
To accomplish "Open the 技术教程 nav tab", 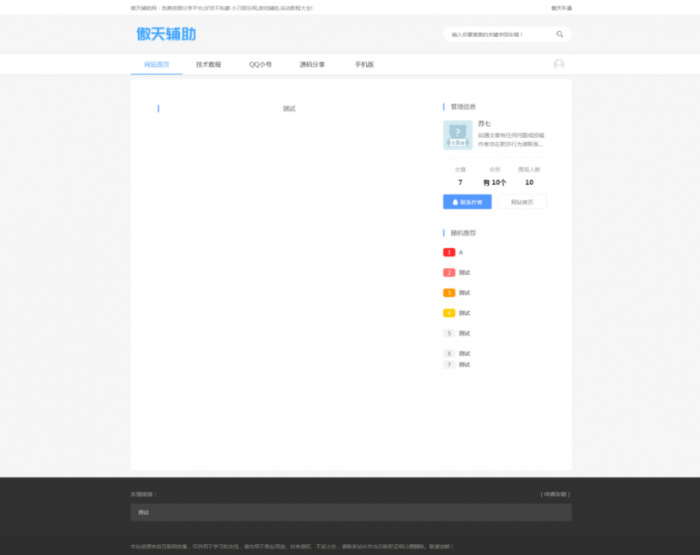I will [x=209, y=64].
